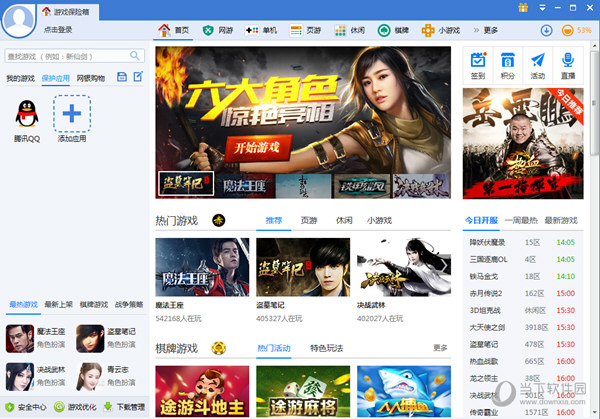This screenshot has width=600, height=419.
Task: Select 盗墓笔记 banner thumbnail
Action: 186,184
